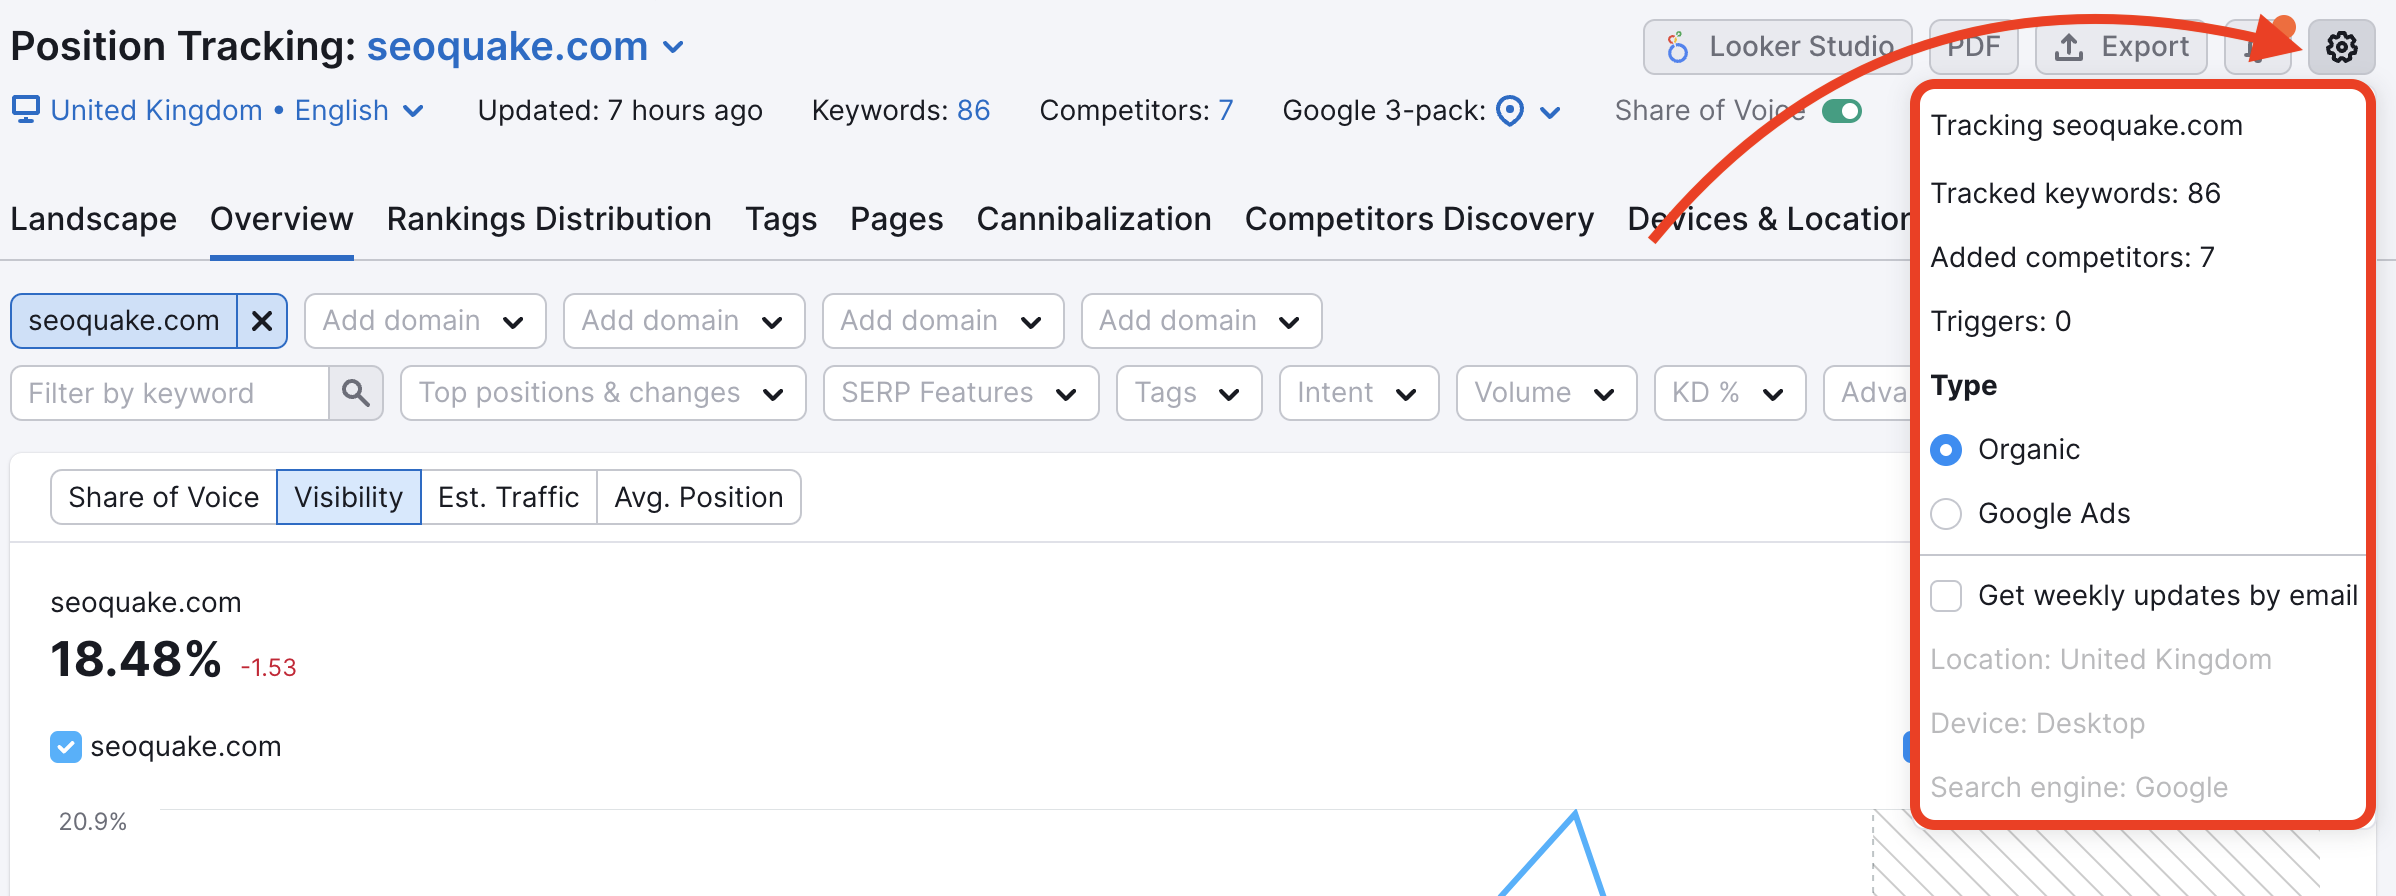Click the notification bell icon
This screenshot has width=2396, height=896.
(2256, 48)
